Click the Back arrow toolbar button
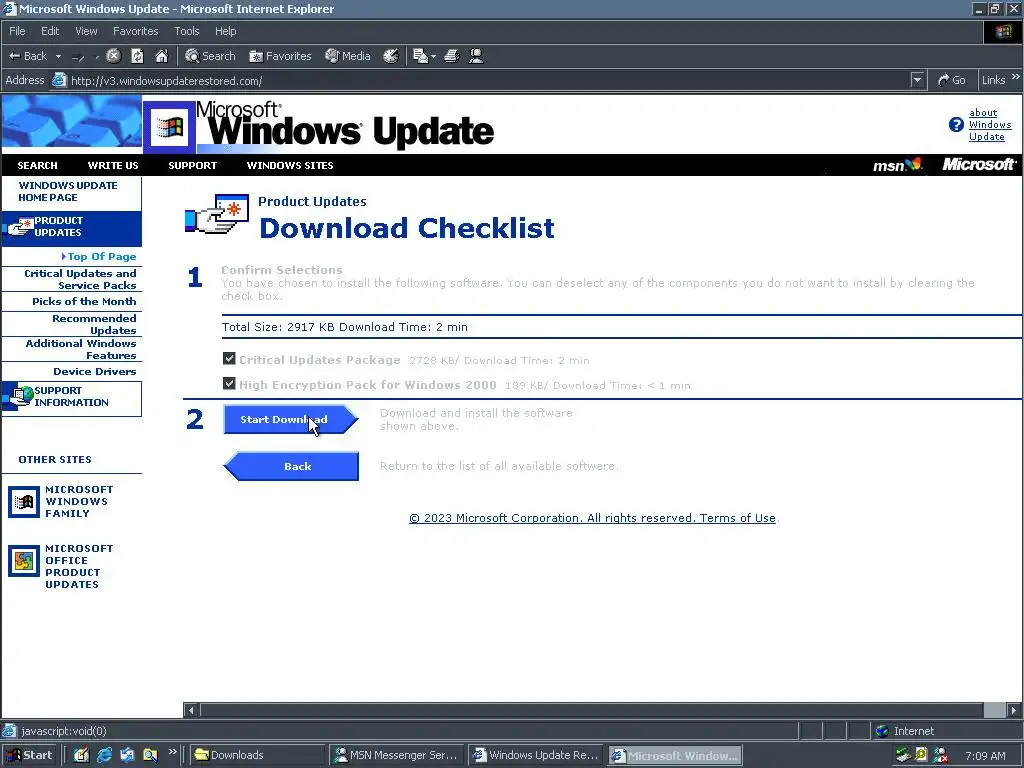 pos(27,56)
